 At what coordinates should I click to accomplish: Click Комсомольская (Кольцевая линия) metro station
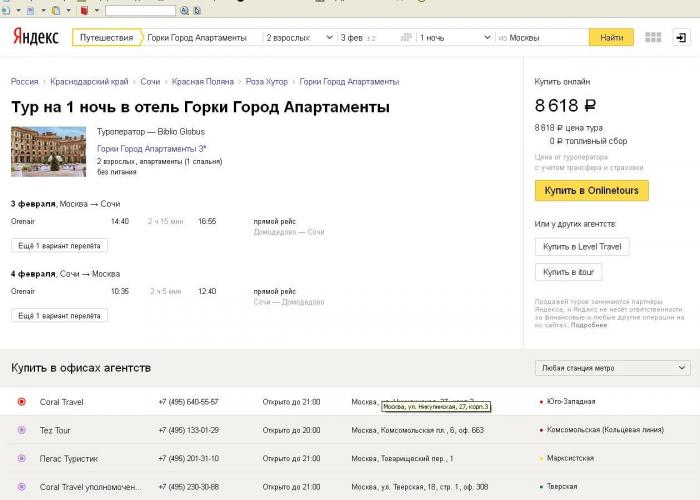[605, 429]
